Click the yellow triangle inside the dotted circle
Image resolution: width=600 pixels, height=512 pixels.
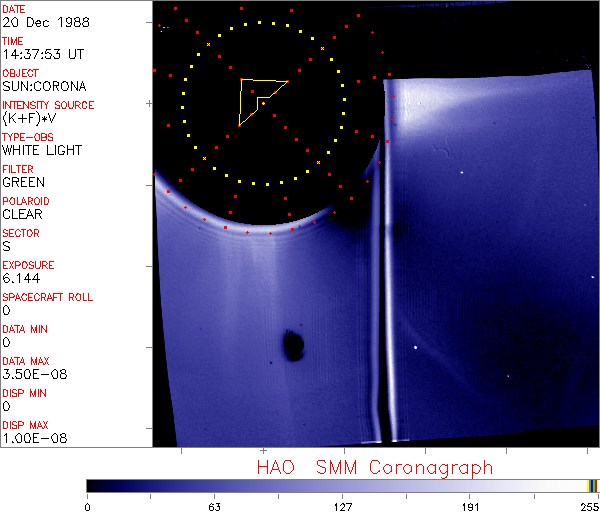[x=258, y=97]
